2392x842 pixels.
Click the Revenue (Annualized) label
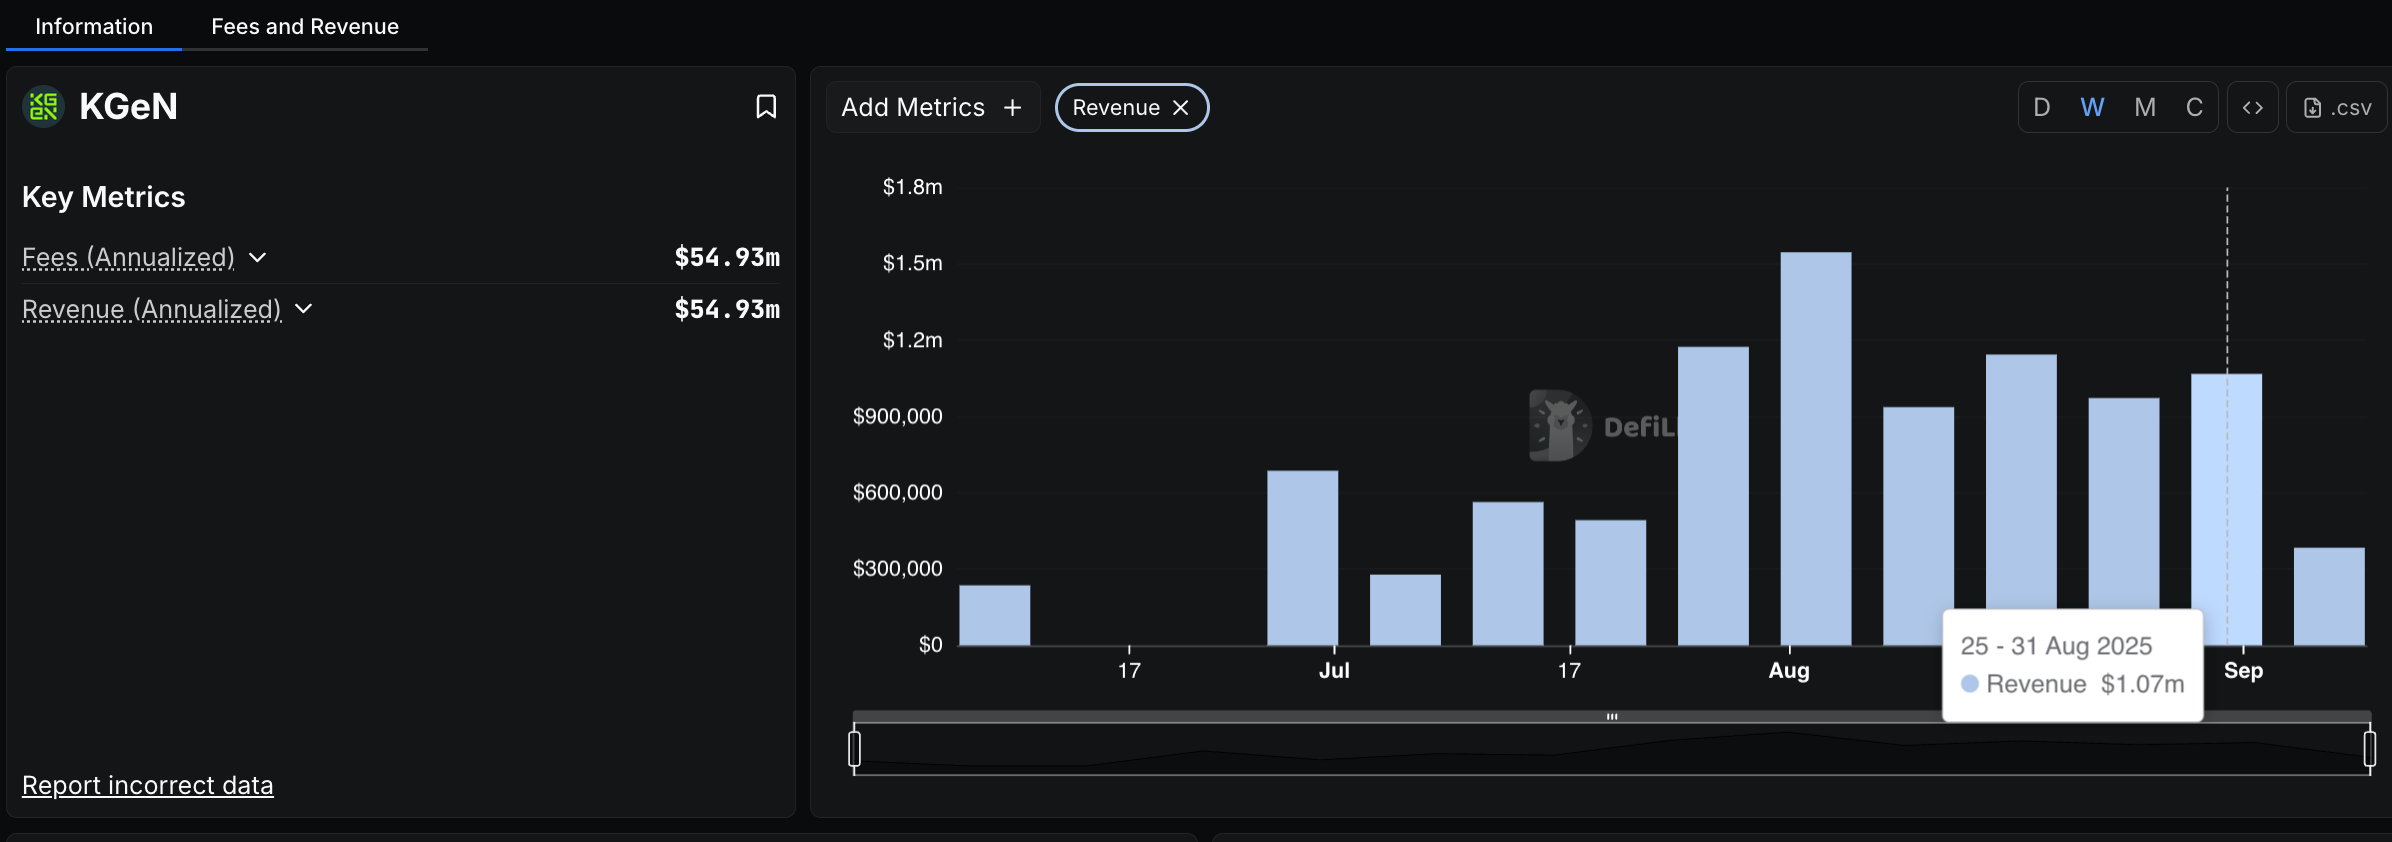(x=152, y=309)
